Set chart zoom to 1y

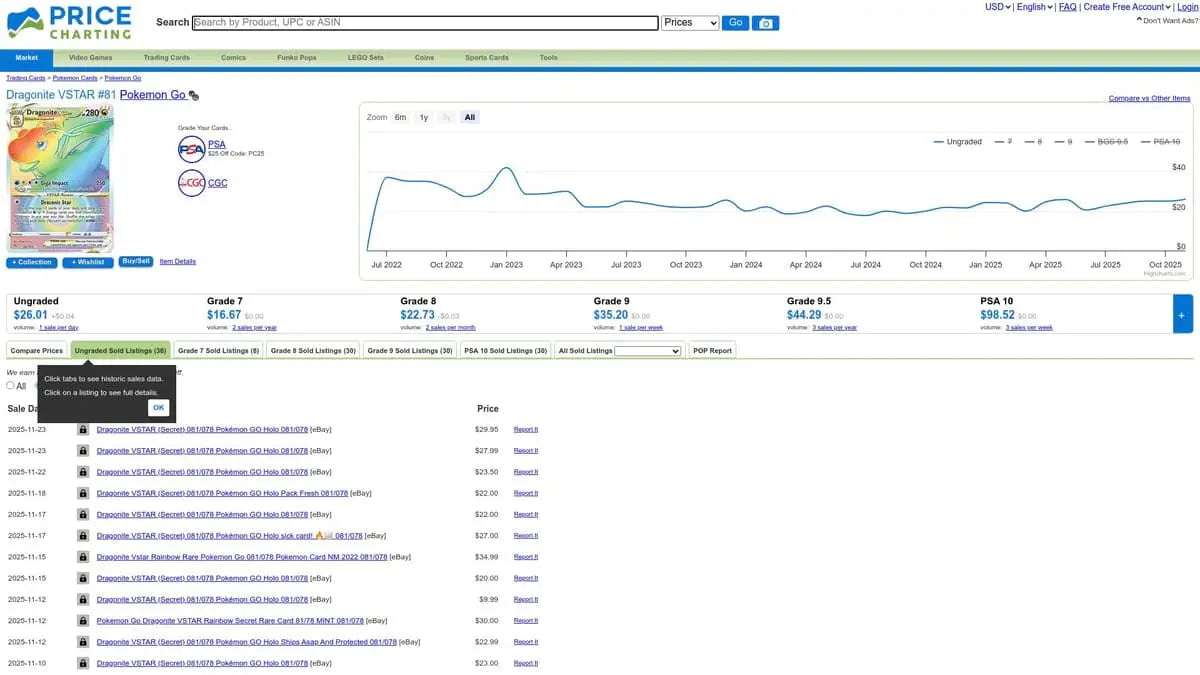tap(424, 117)
